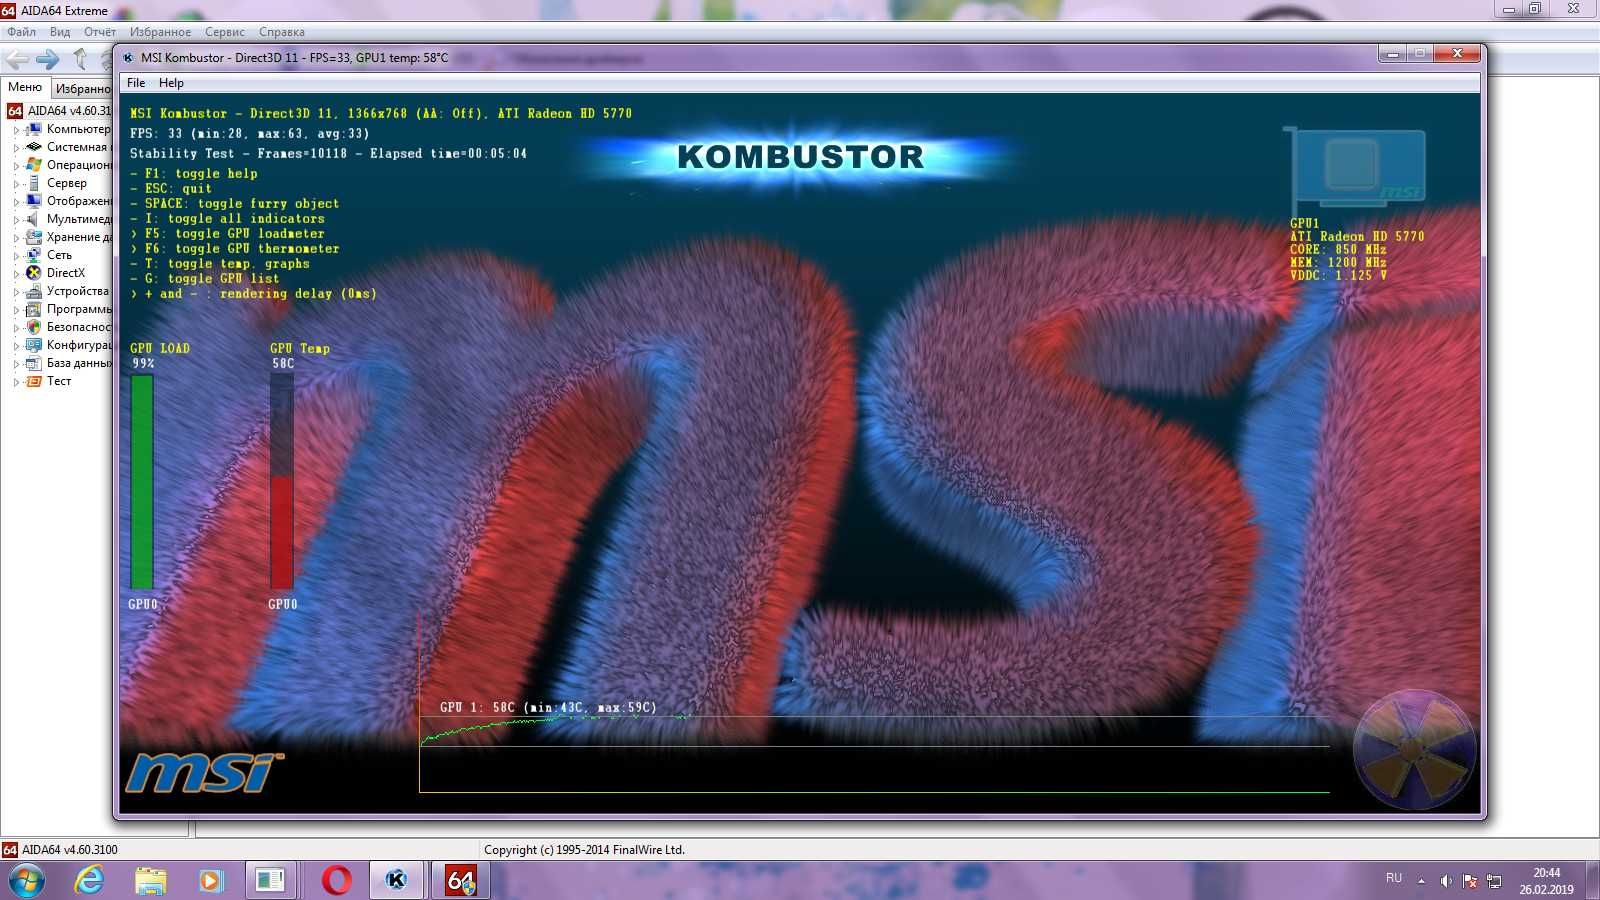Screen dimensions: 1600x900
Task: Open Kombustor Help menu
Action: (171, 83)
